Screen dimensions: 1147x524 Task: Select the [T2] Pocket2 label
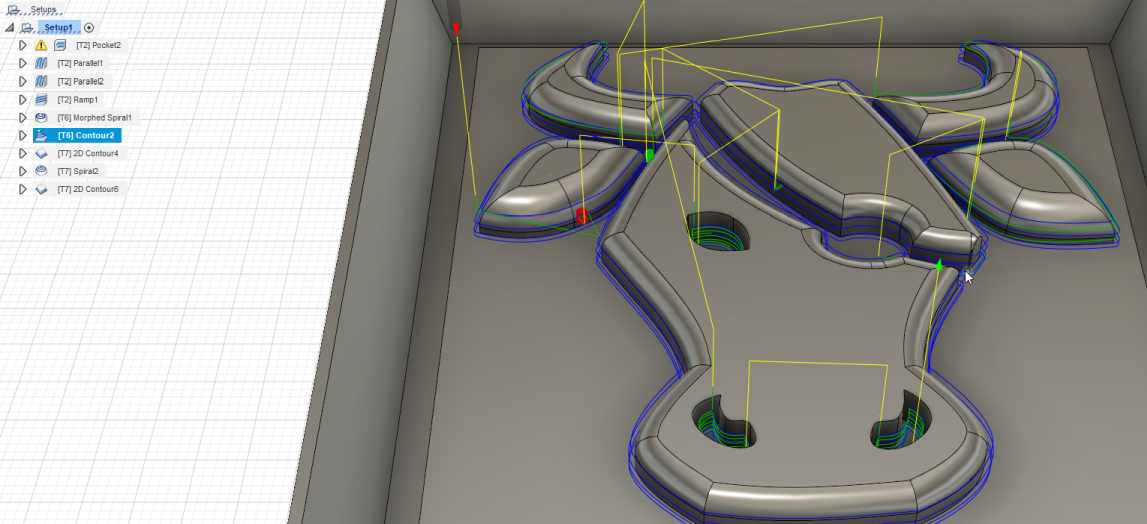pos(98,45)
